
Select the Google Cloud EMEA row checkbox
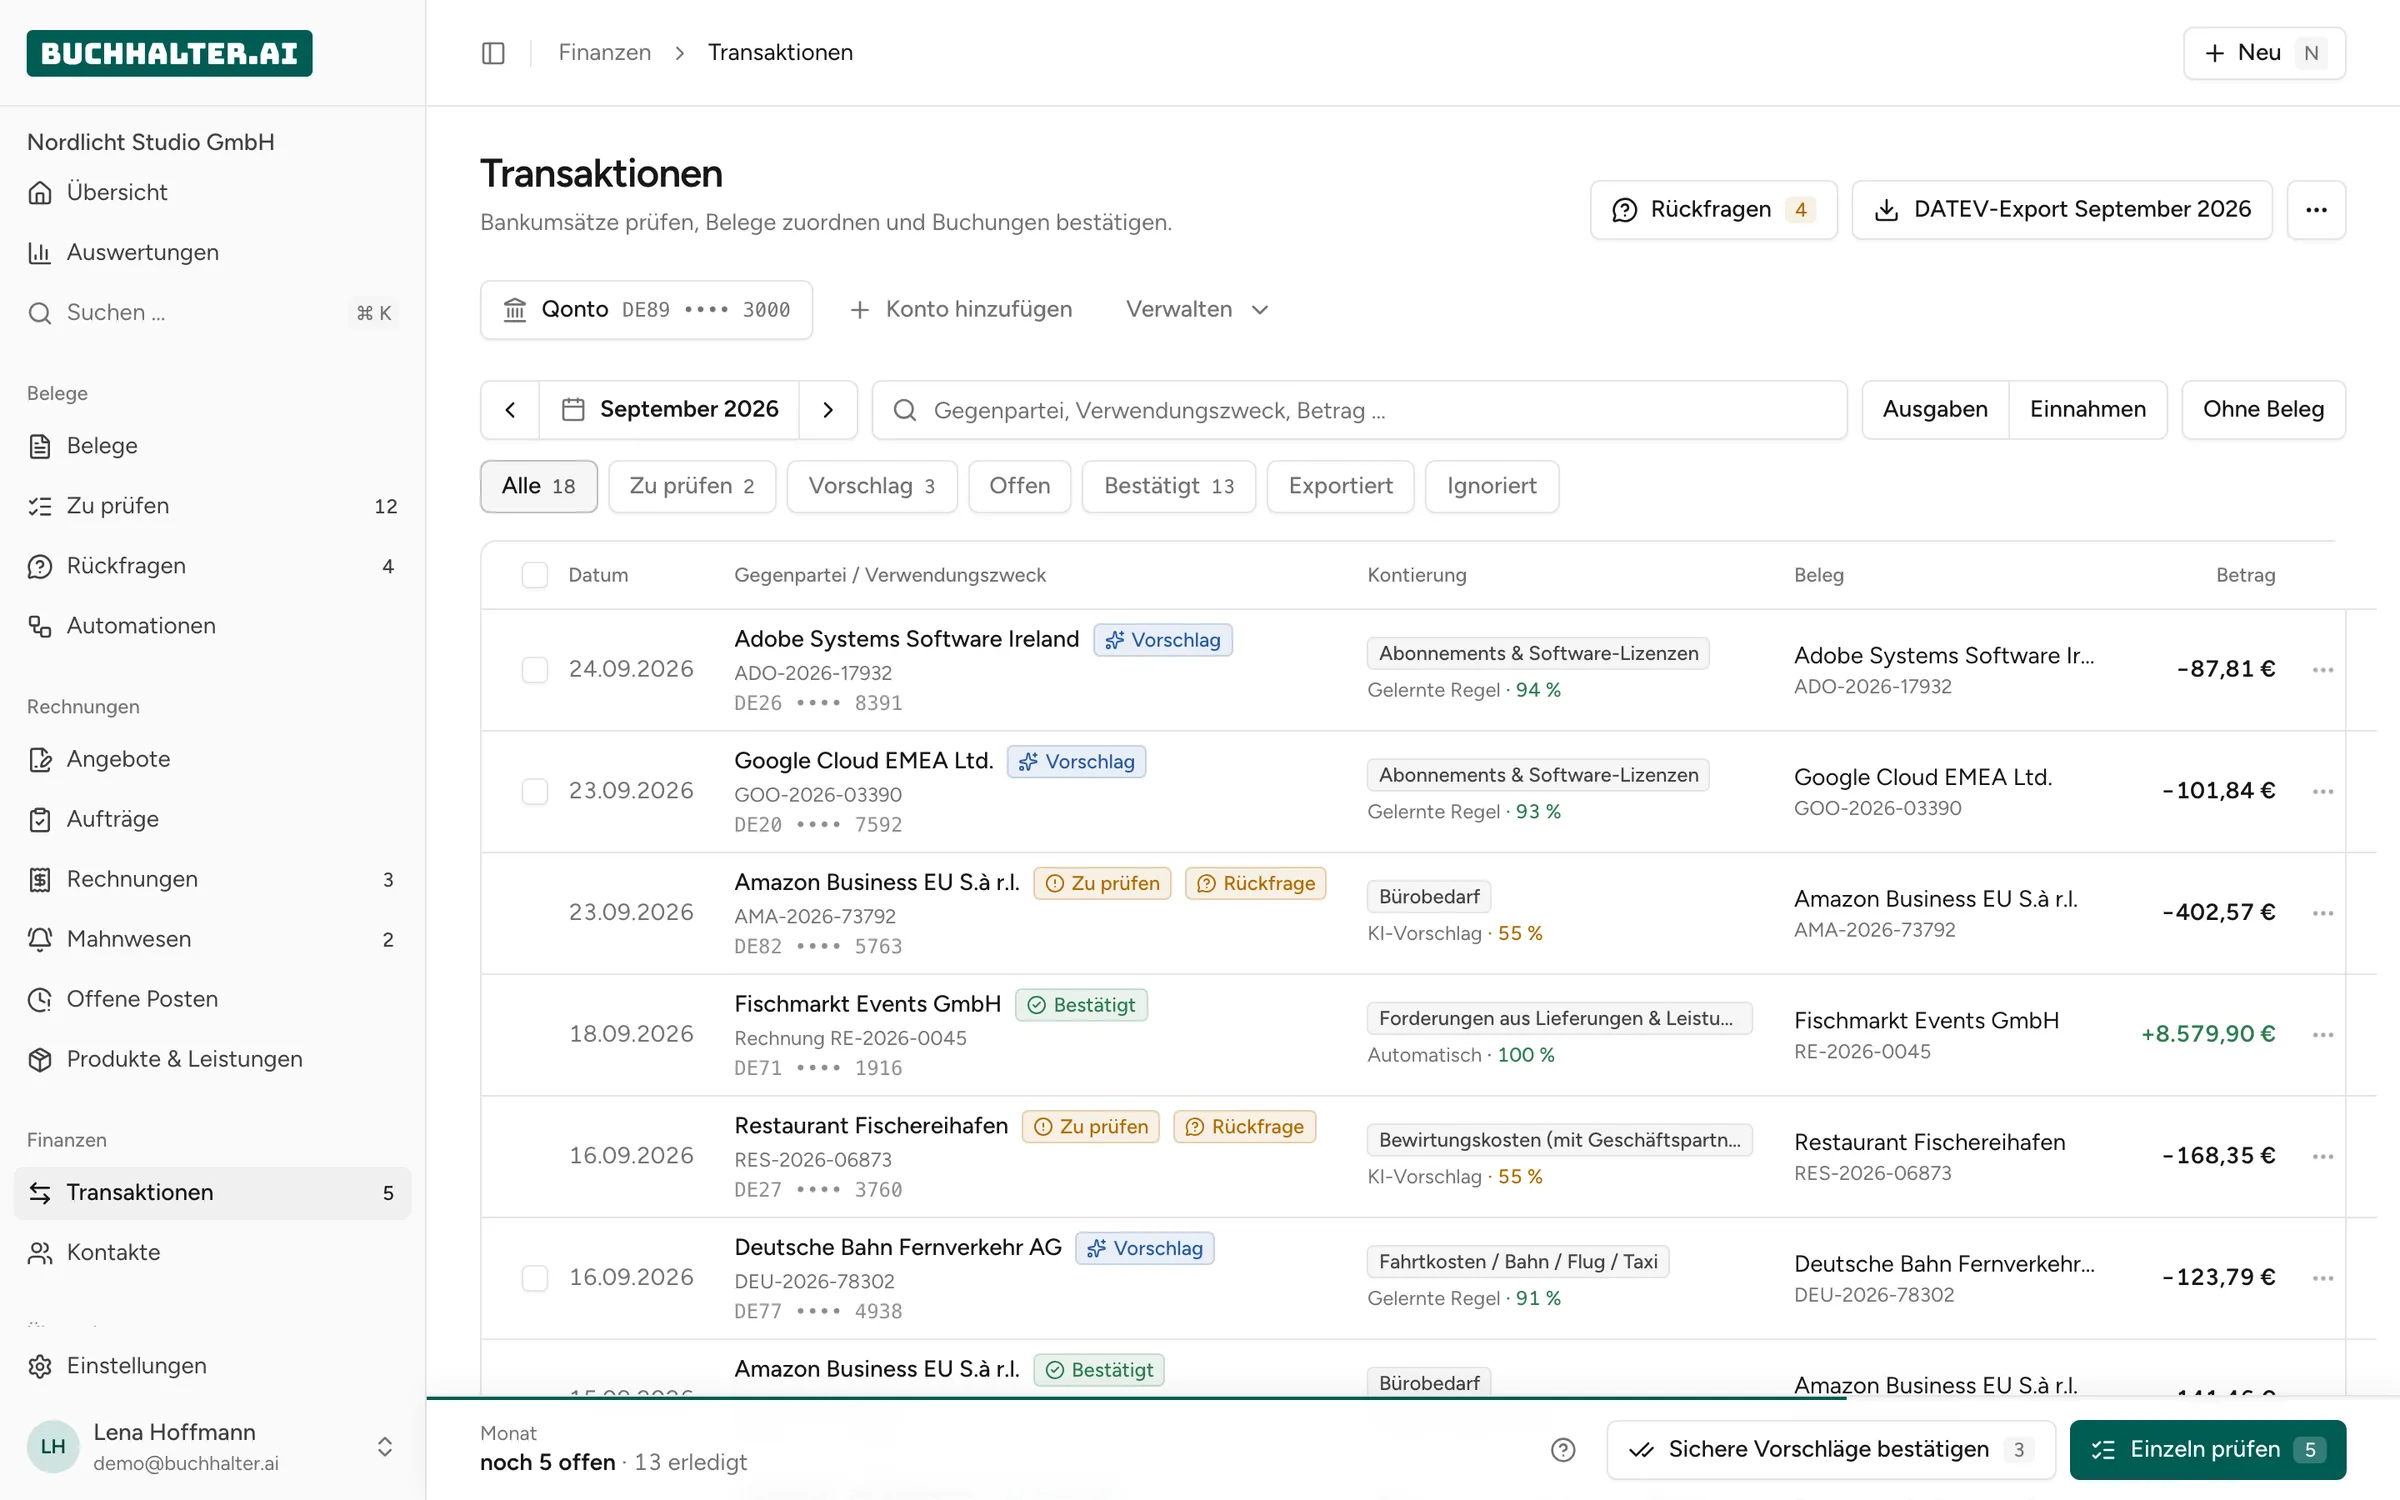click(535, 792)
